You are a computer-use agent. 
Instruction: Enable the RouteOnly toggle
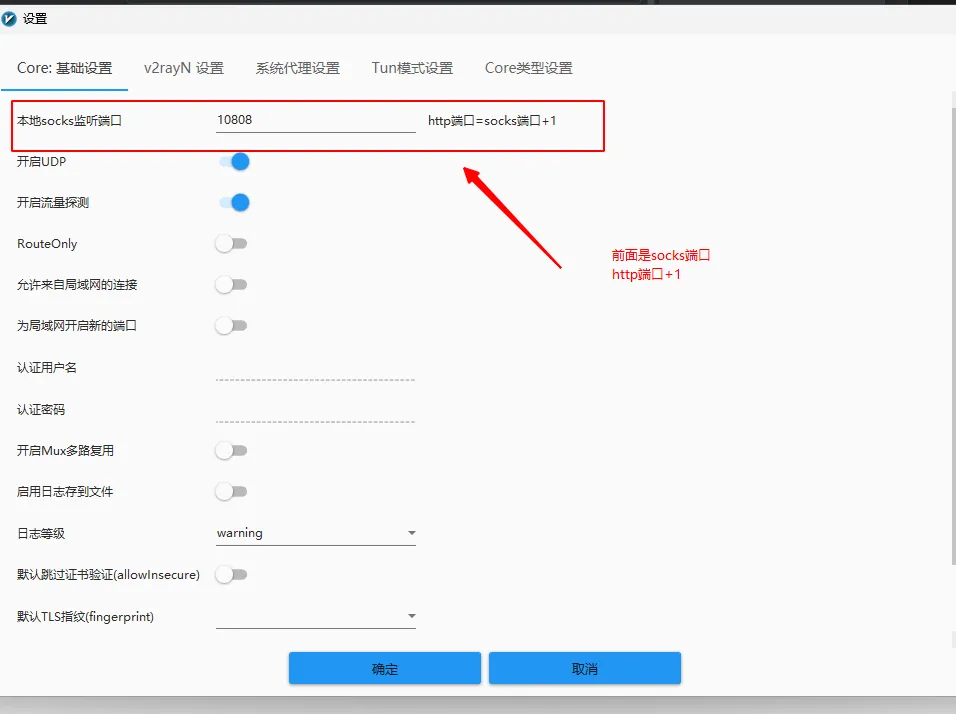pos(231,244)
